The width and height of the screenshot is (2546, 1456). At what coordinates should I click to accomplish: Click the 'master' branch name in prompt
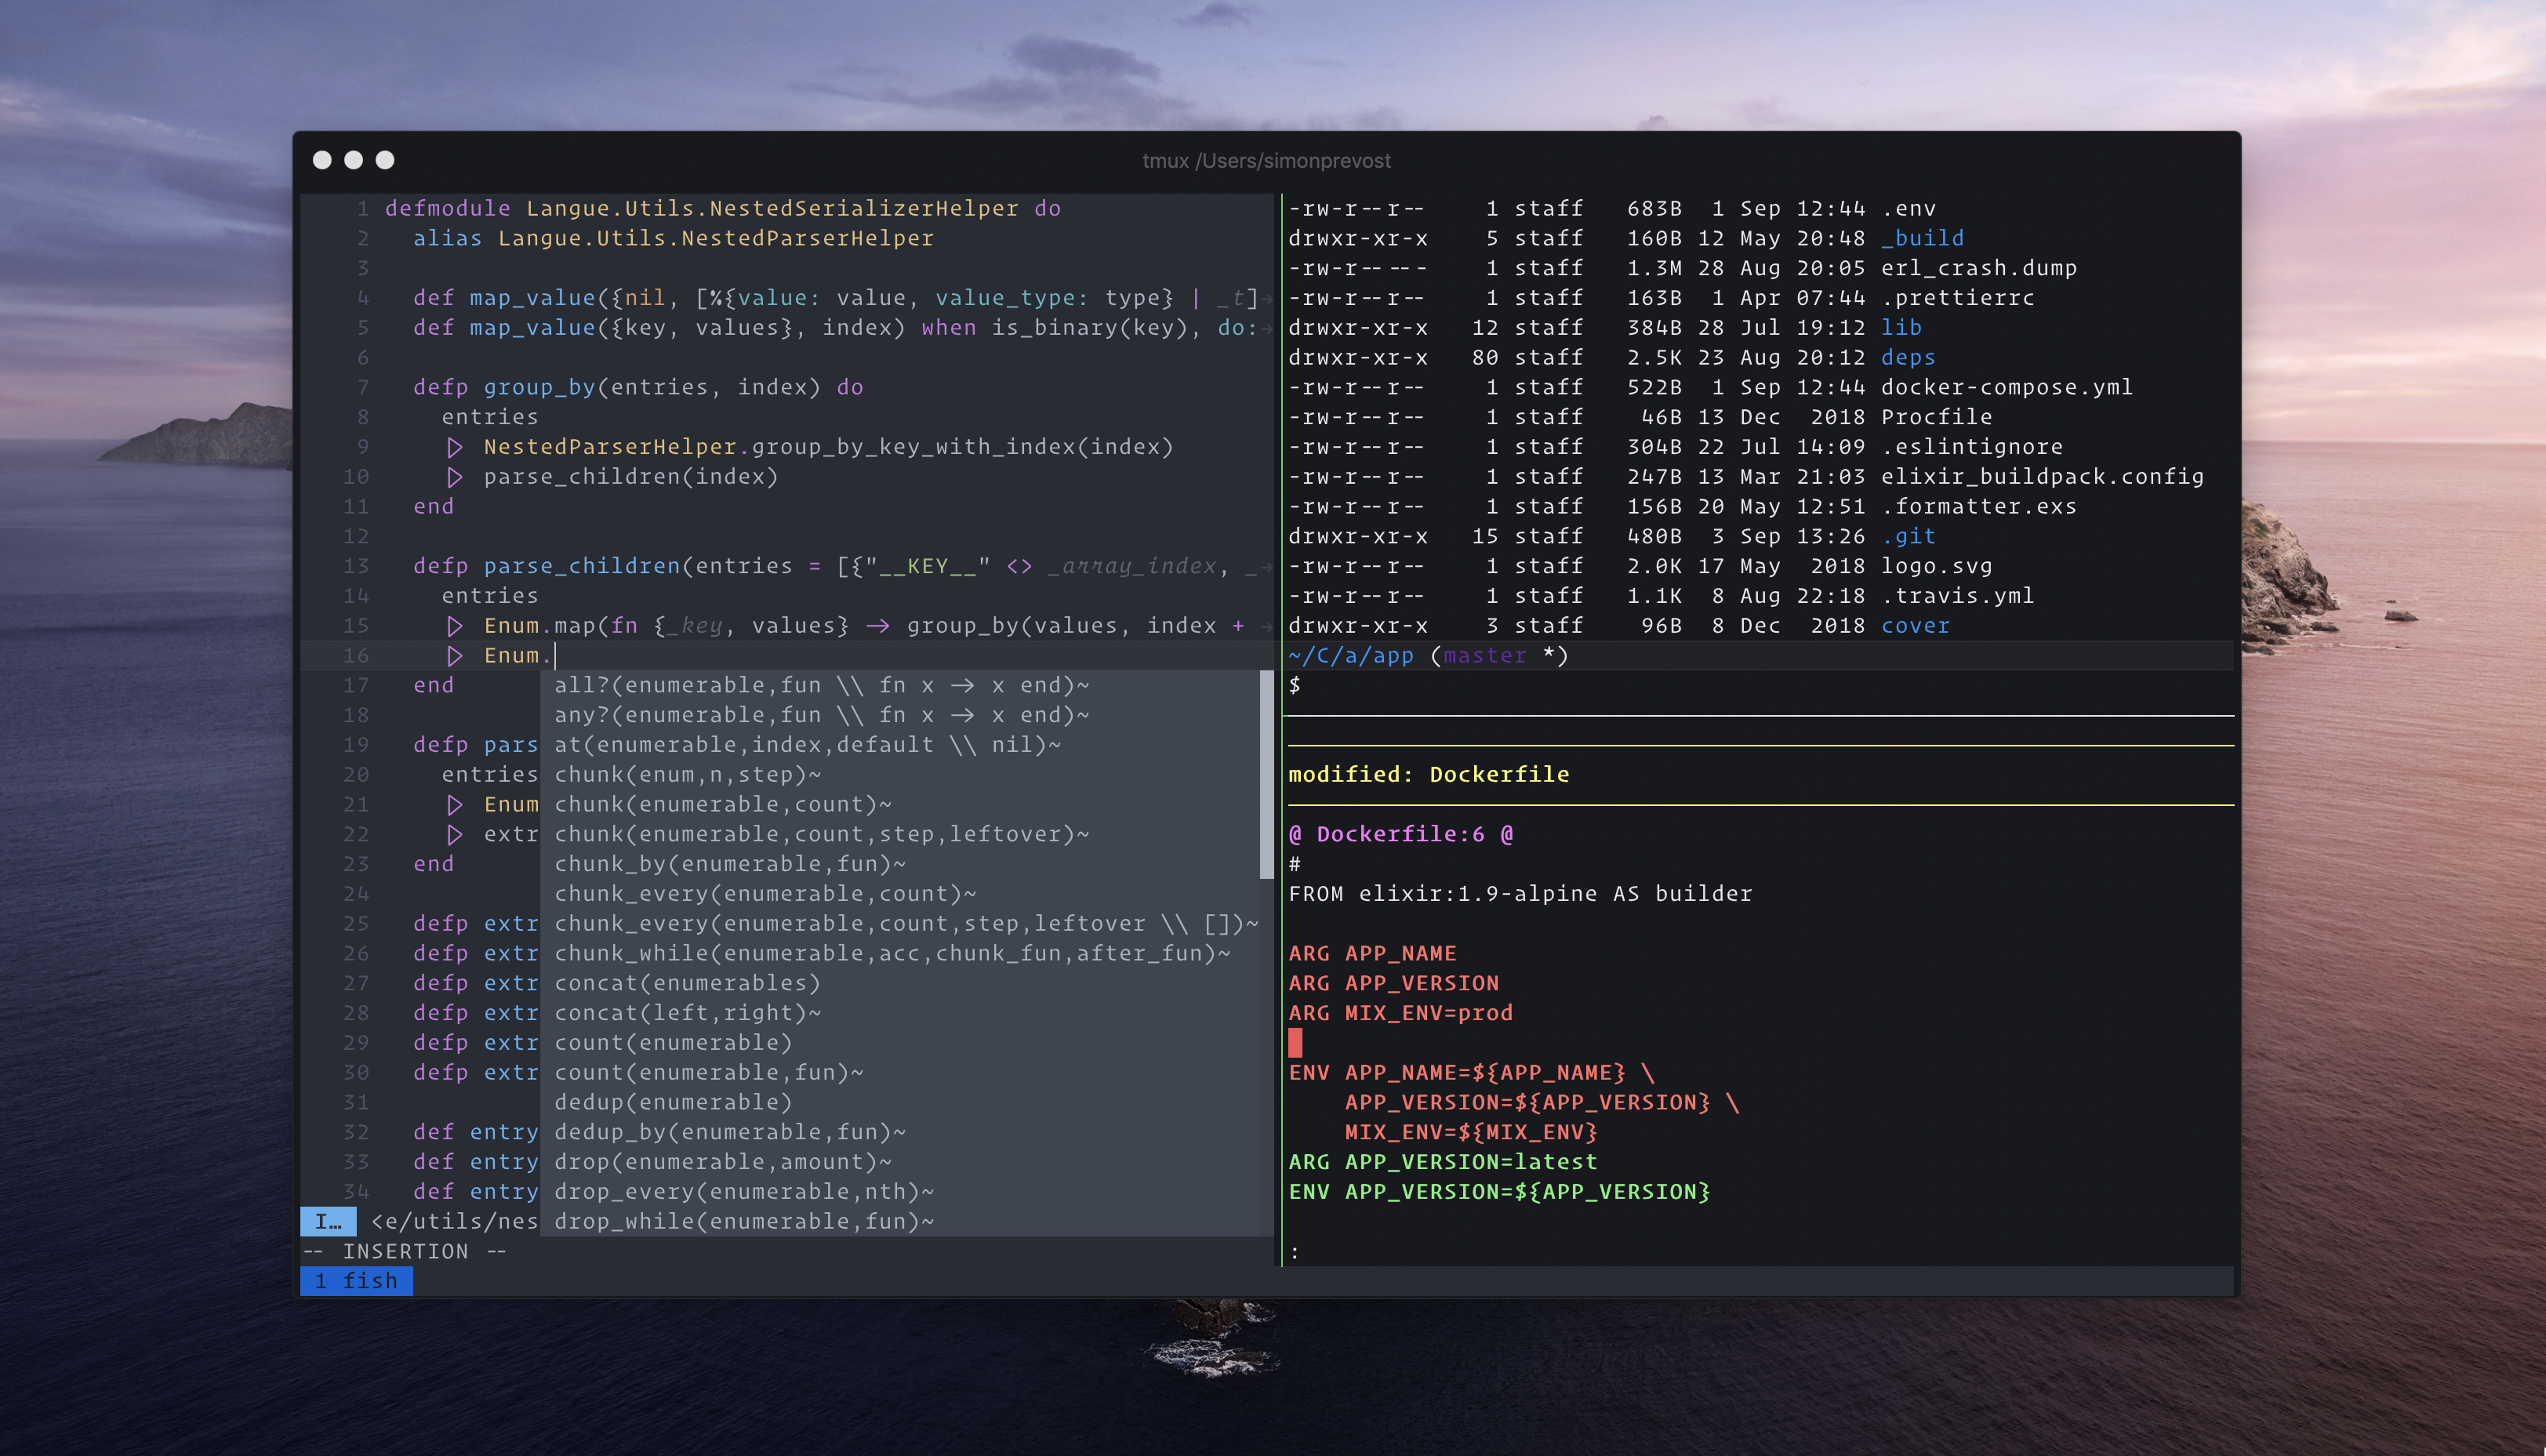pos(1484,656)
